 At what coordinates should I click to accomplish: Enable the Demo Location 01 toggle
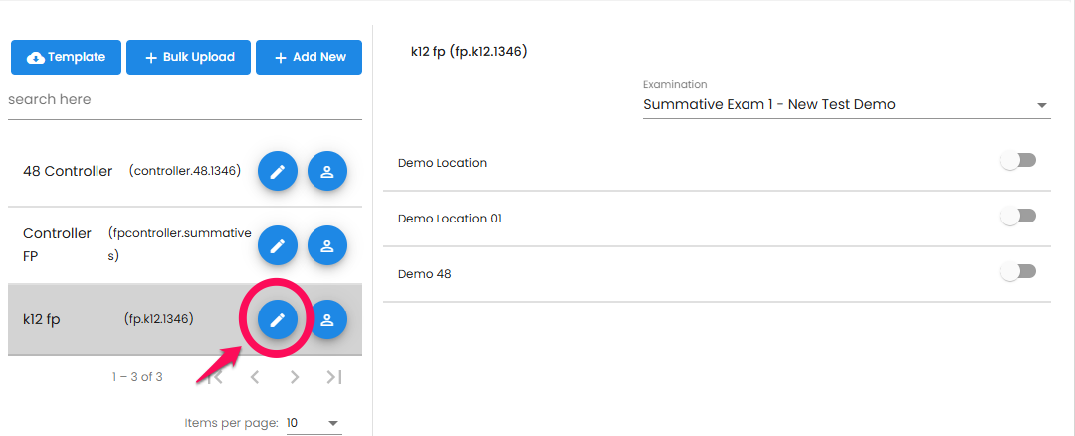[1018, 217]
